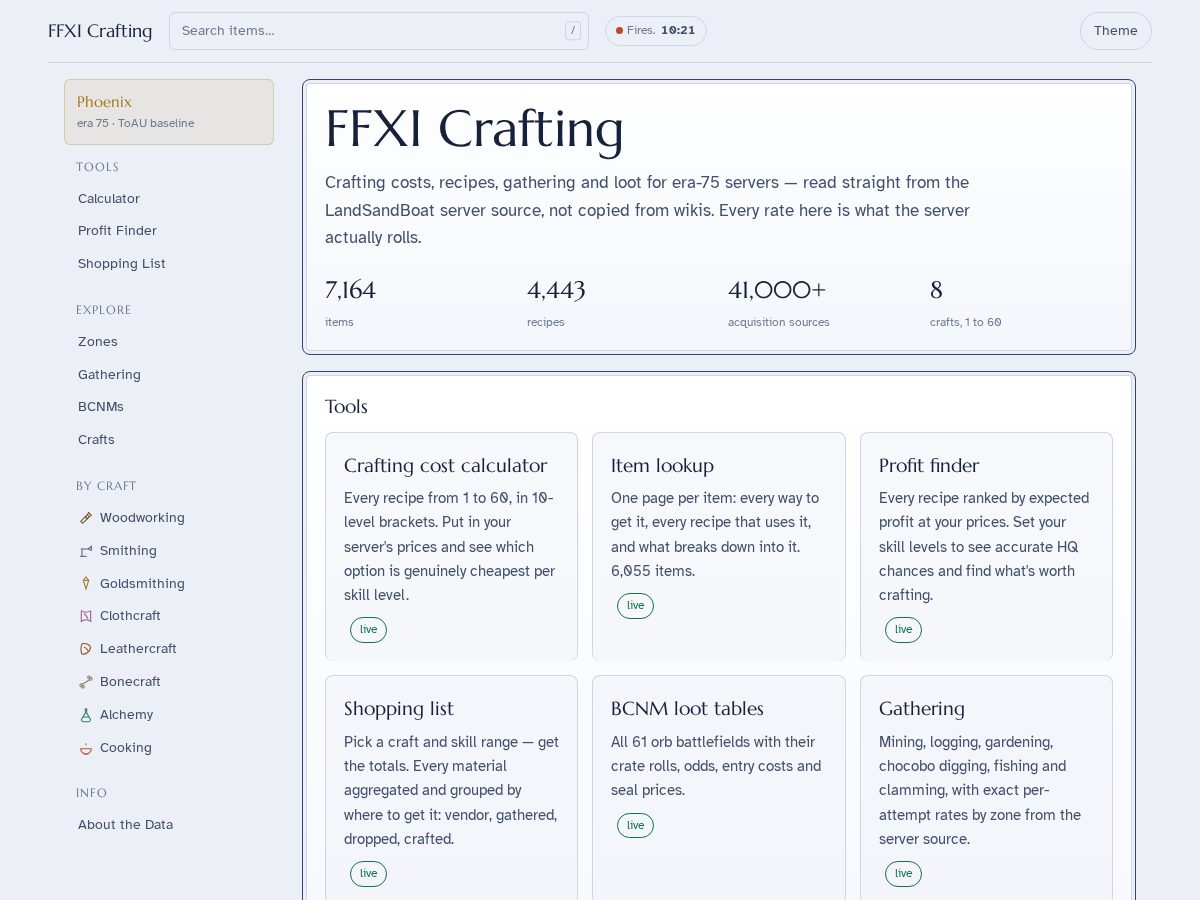Viewport: 1200px width, 900px height.
Task: Click the Search items input field
Action: pyautogui.click(x=379, y=31)
